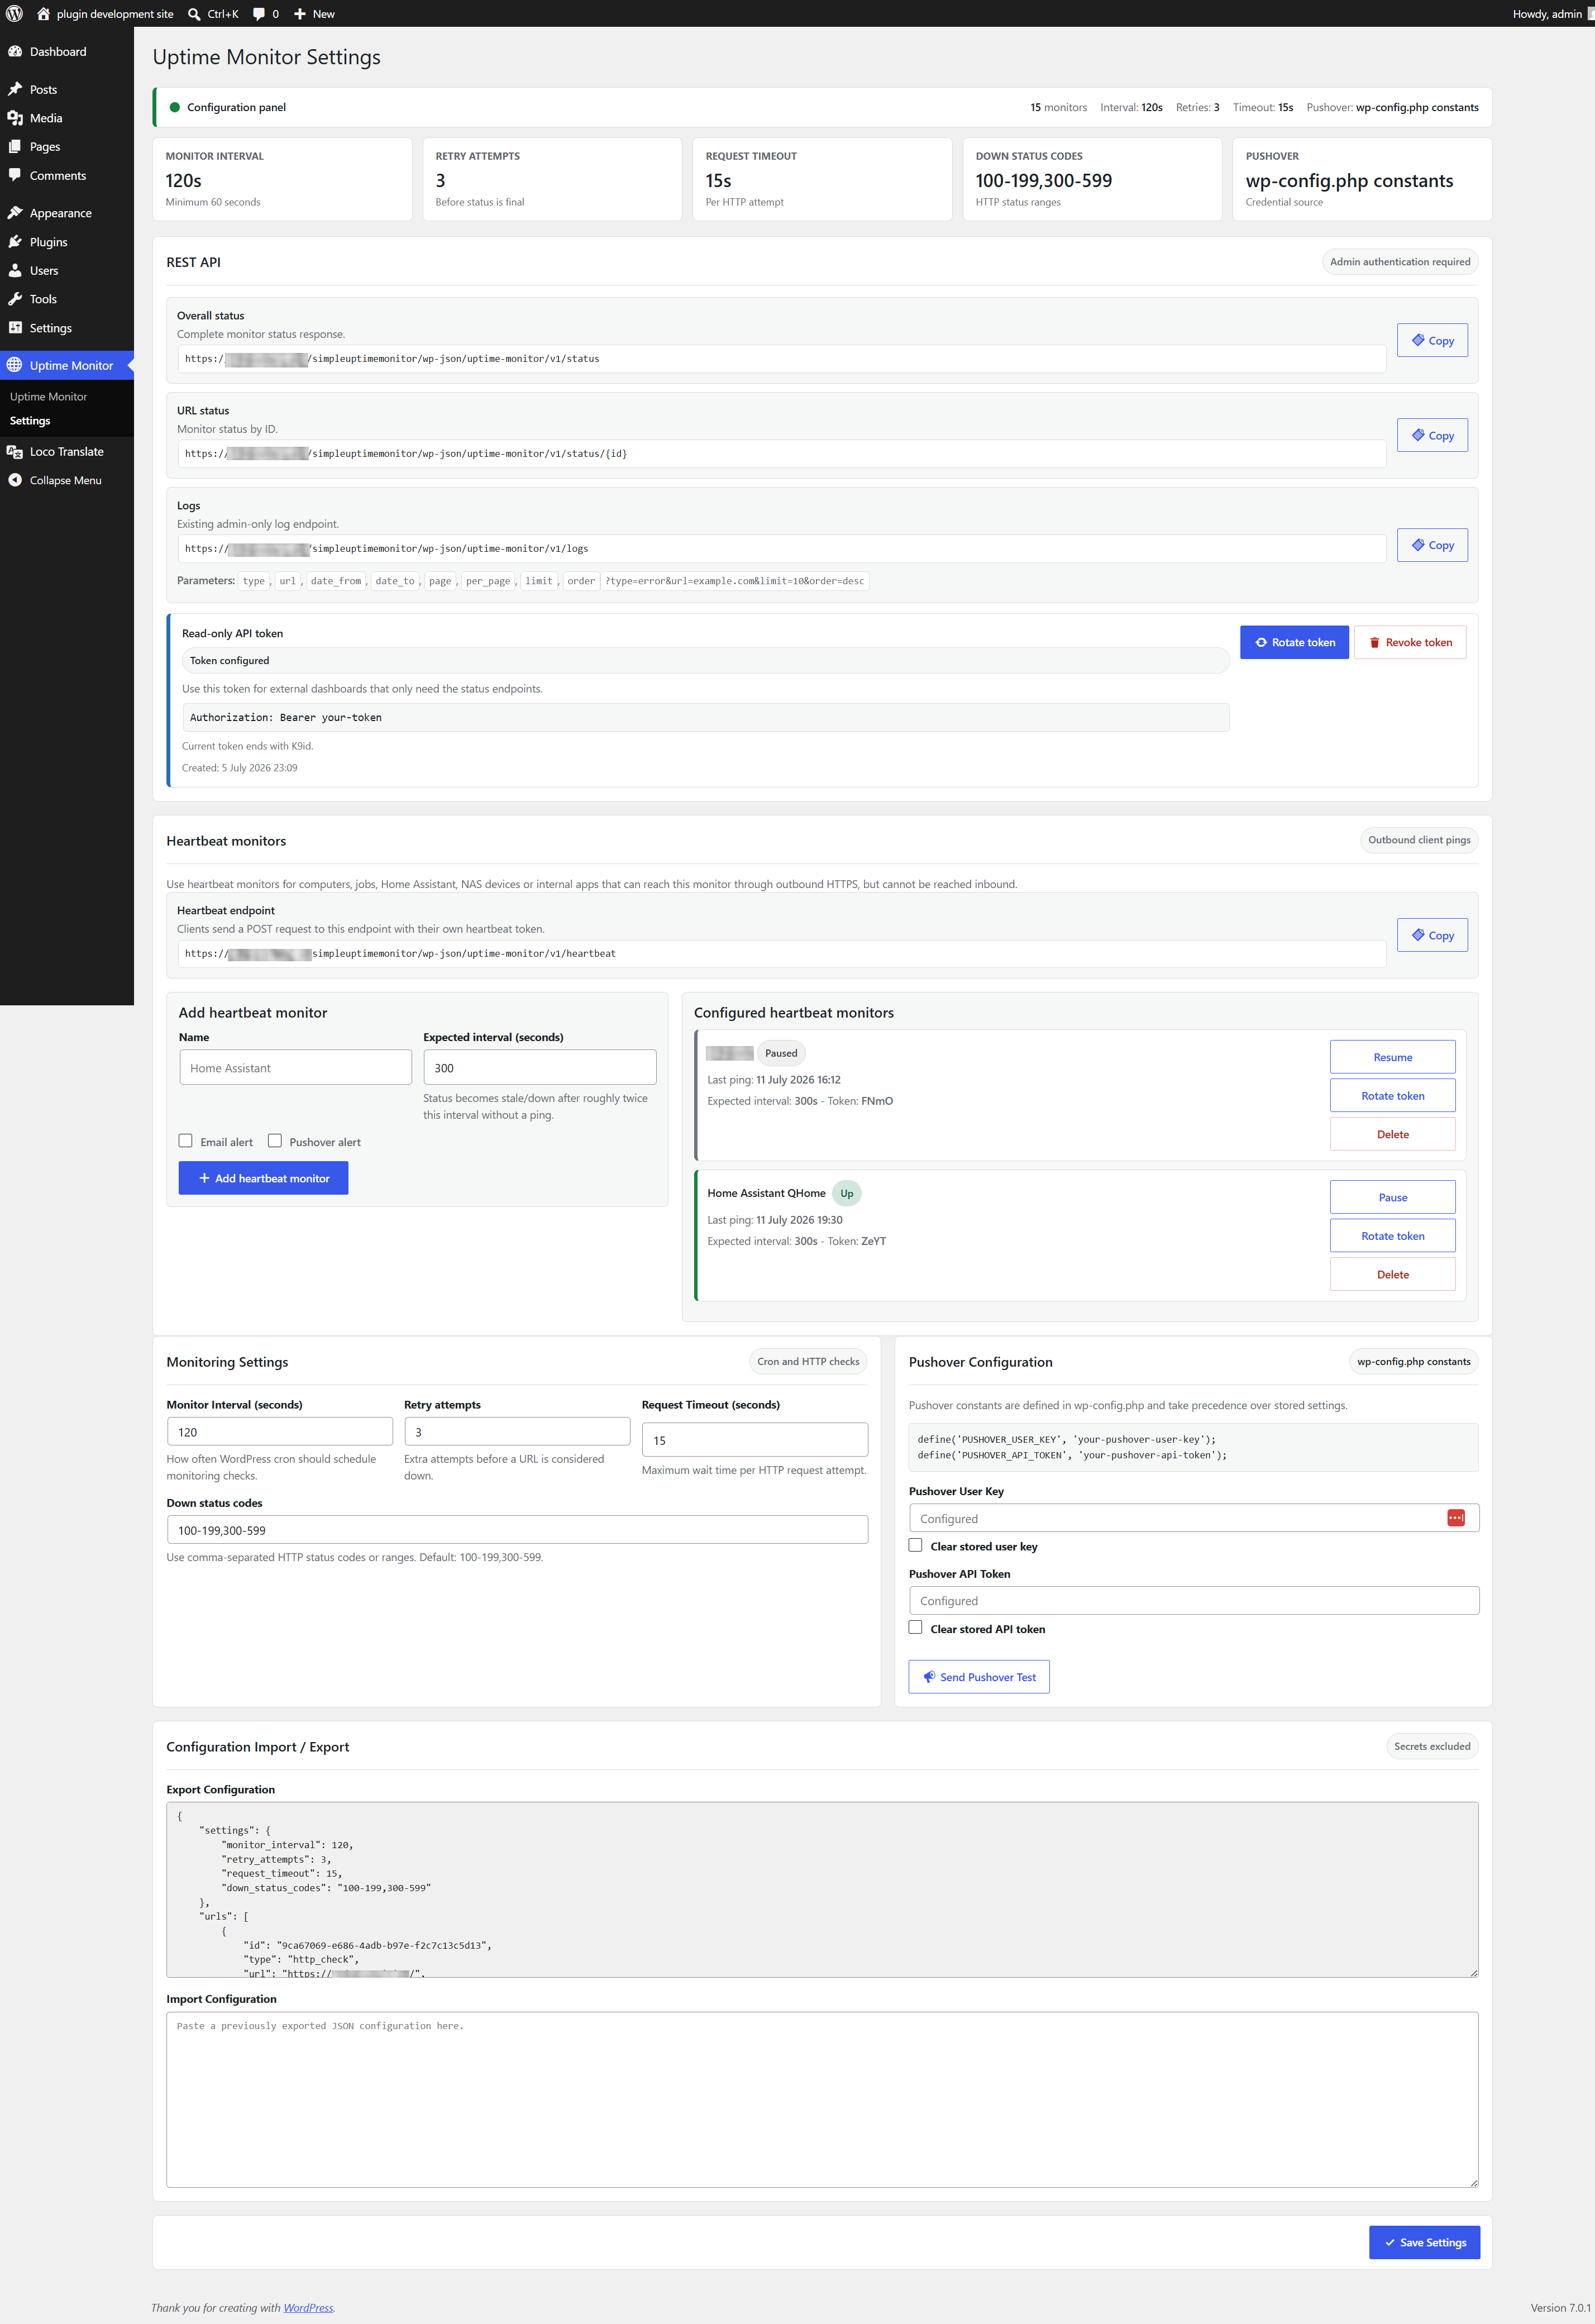
Task: Click Add heartbeat monitor button
Action: tap(263, 1178)
